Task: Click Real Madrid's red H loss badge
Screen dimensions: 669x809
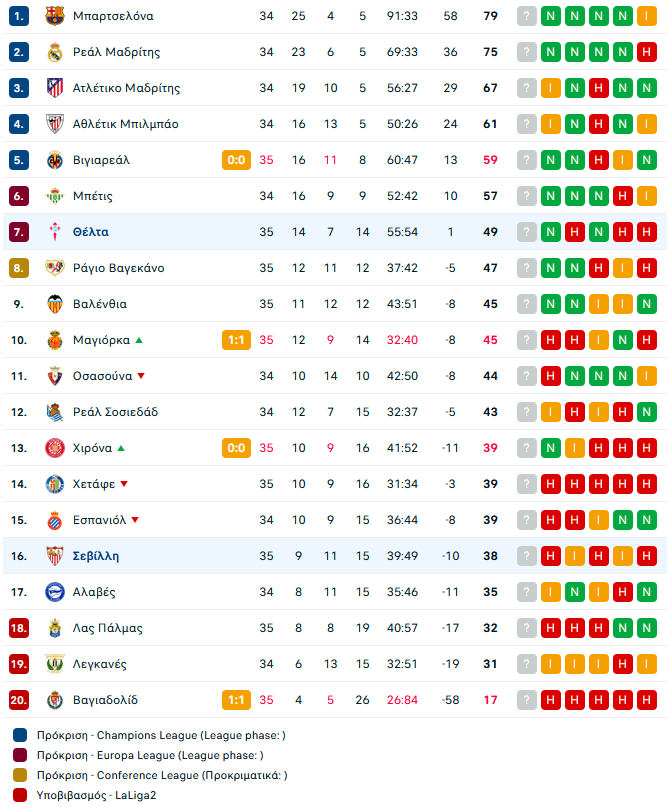Action: (x=647, y=52)
